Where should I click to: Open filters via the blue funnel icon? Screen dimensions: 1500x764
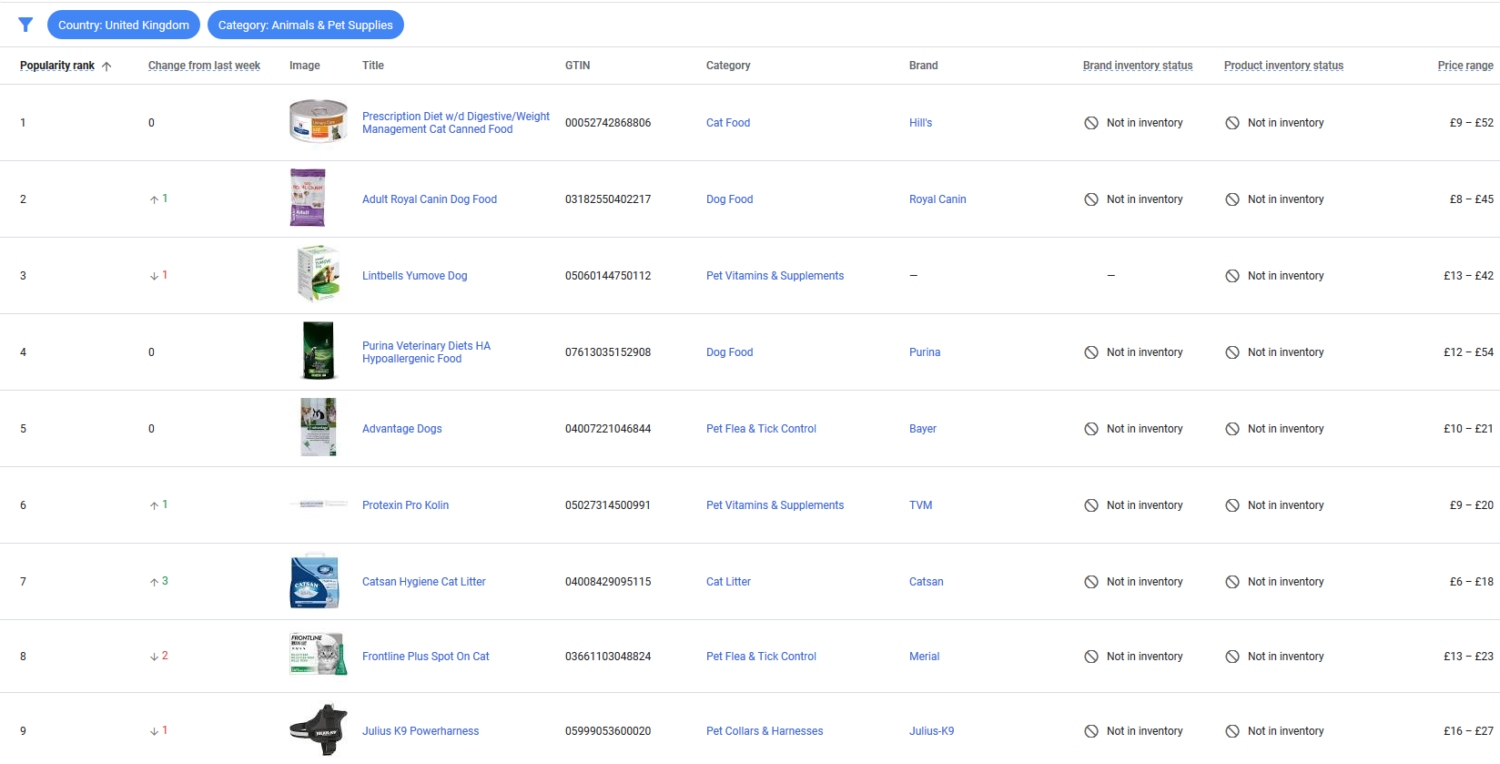click(25, 24)
